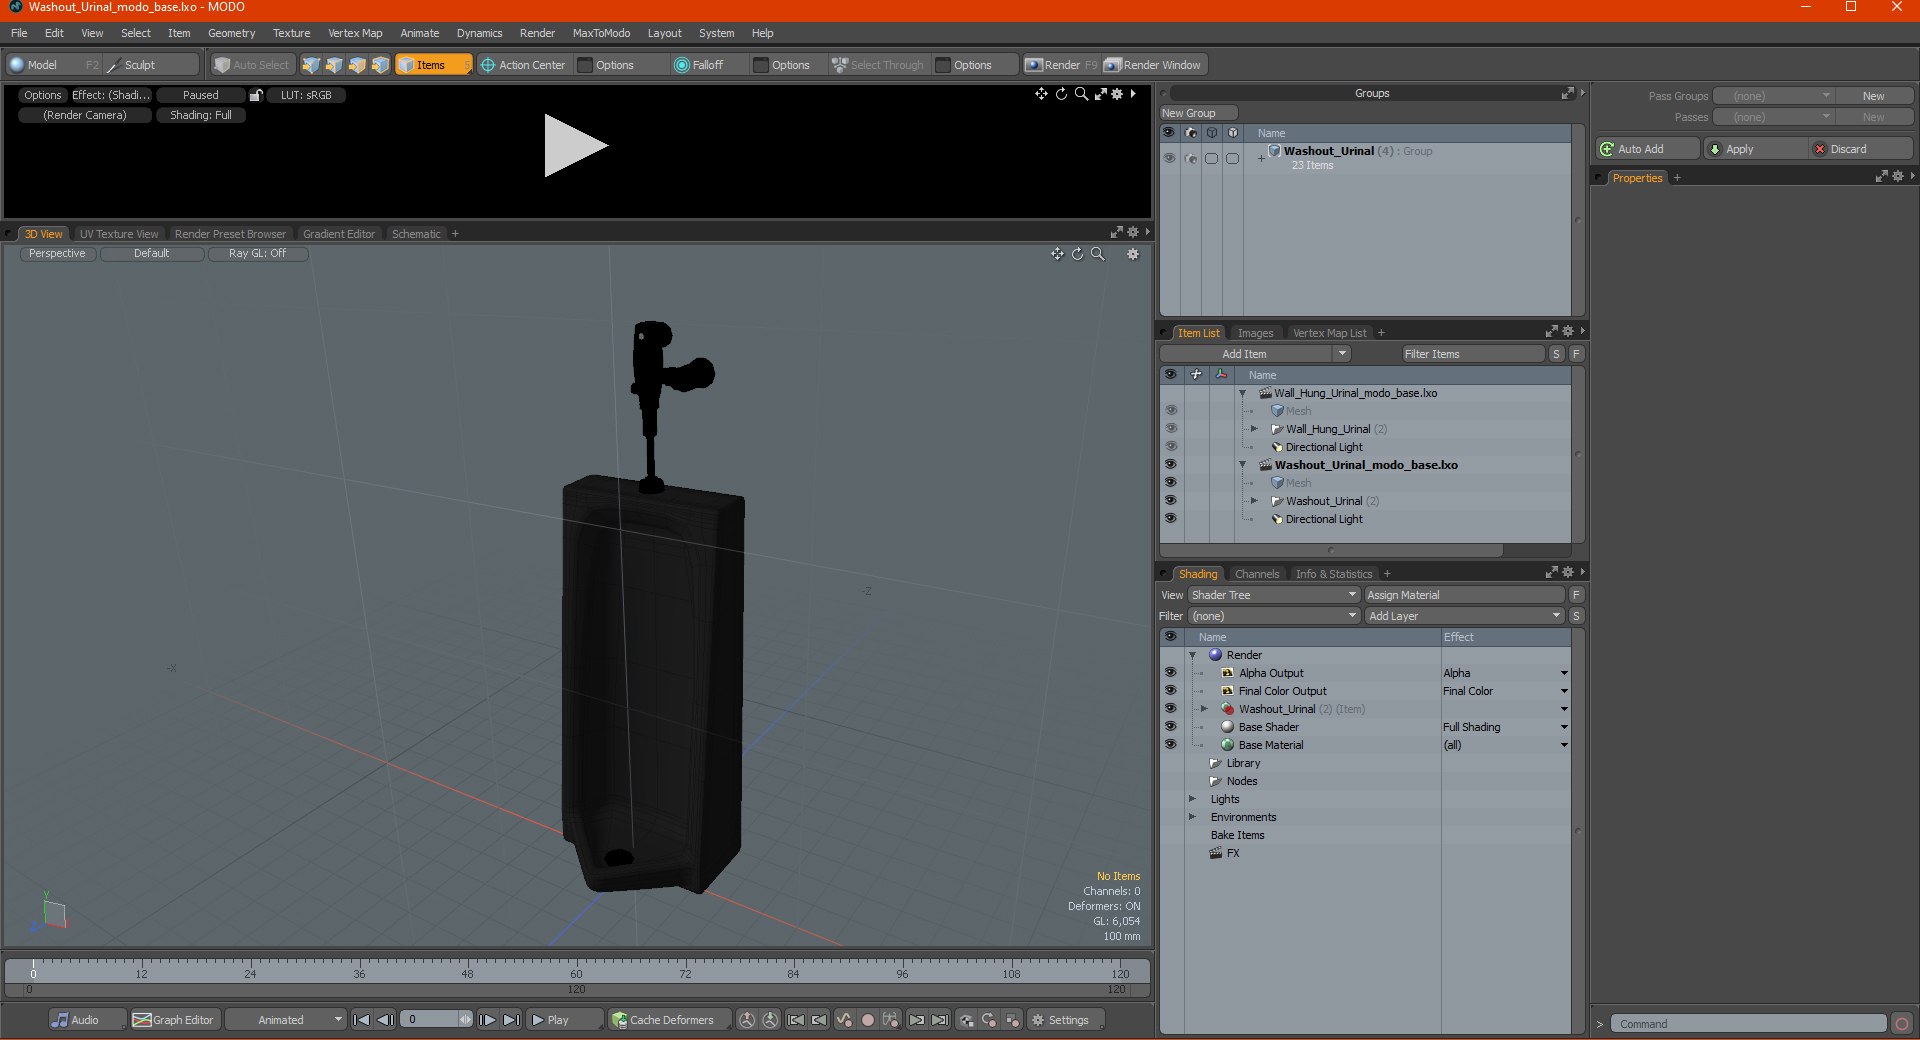
Task: Open Cache Deformers
Action: pos(663,1020)
